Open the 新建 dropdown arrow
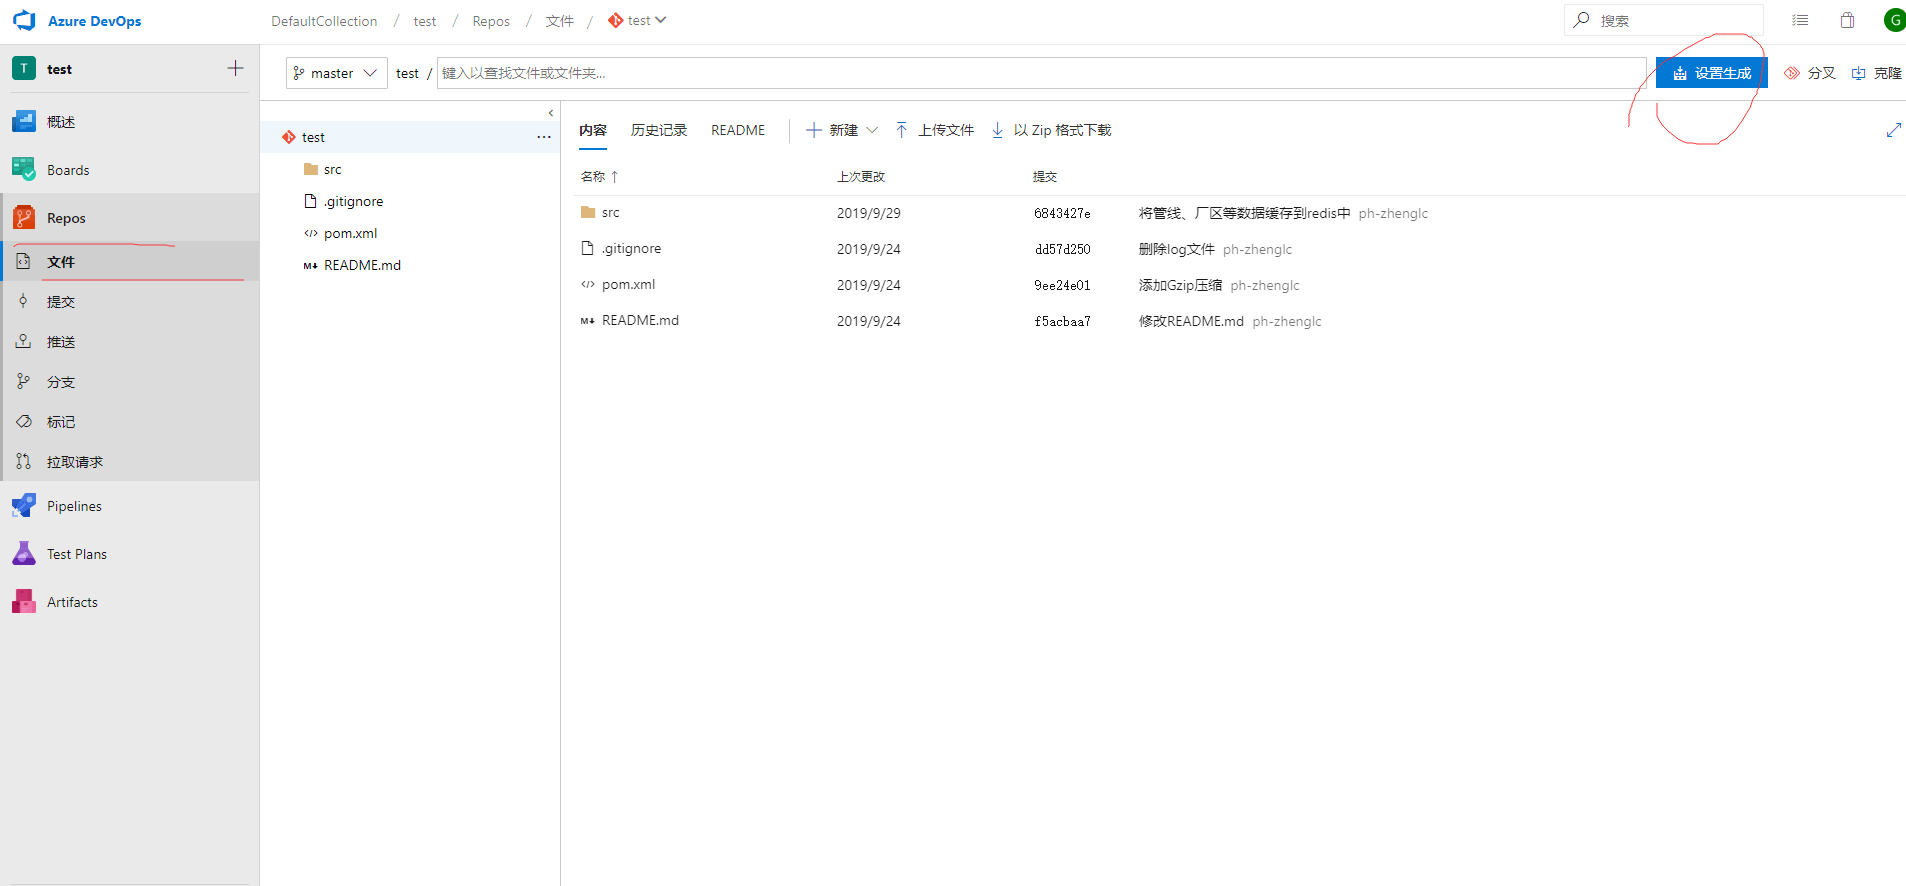Screen dimensions: 1906x886 (872, 130)
